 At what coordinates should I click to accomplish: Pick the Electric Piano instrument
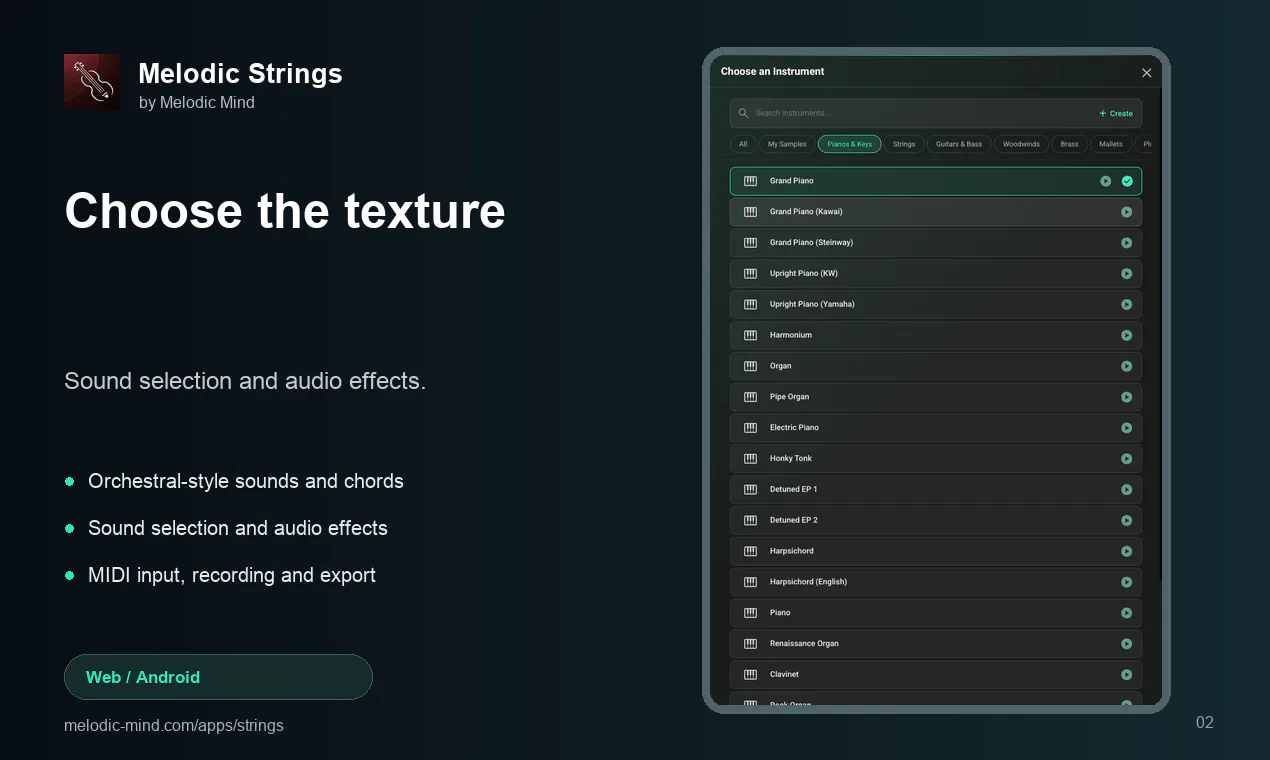click(936, 428)
